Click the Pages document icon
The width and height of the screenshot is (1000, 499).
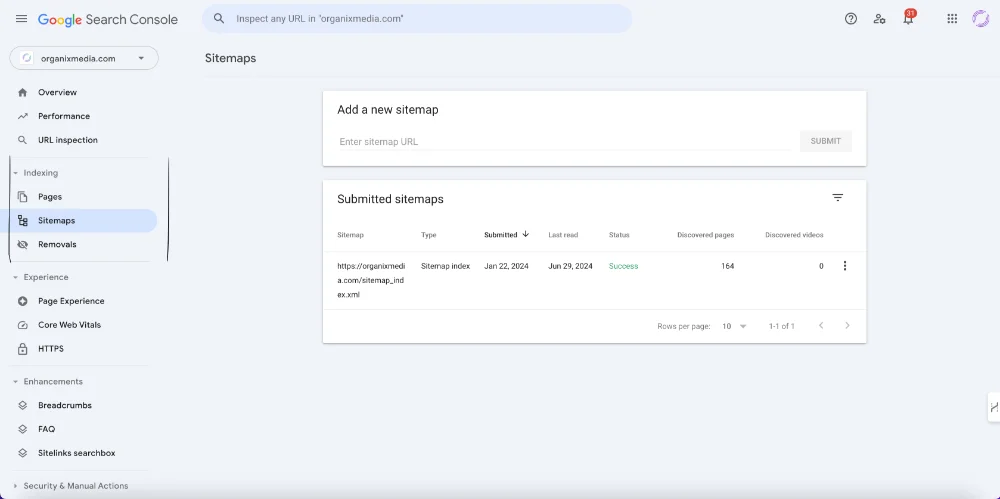click(23, 197)
